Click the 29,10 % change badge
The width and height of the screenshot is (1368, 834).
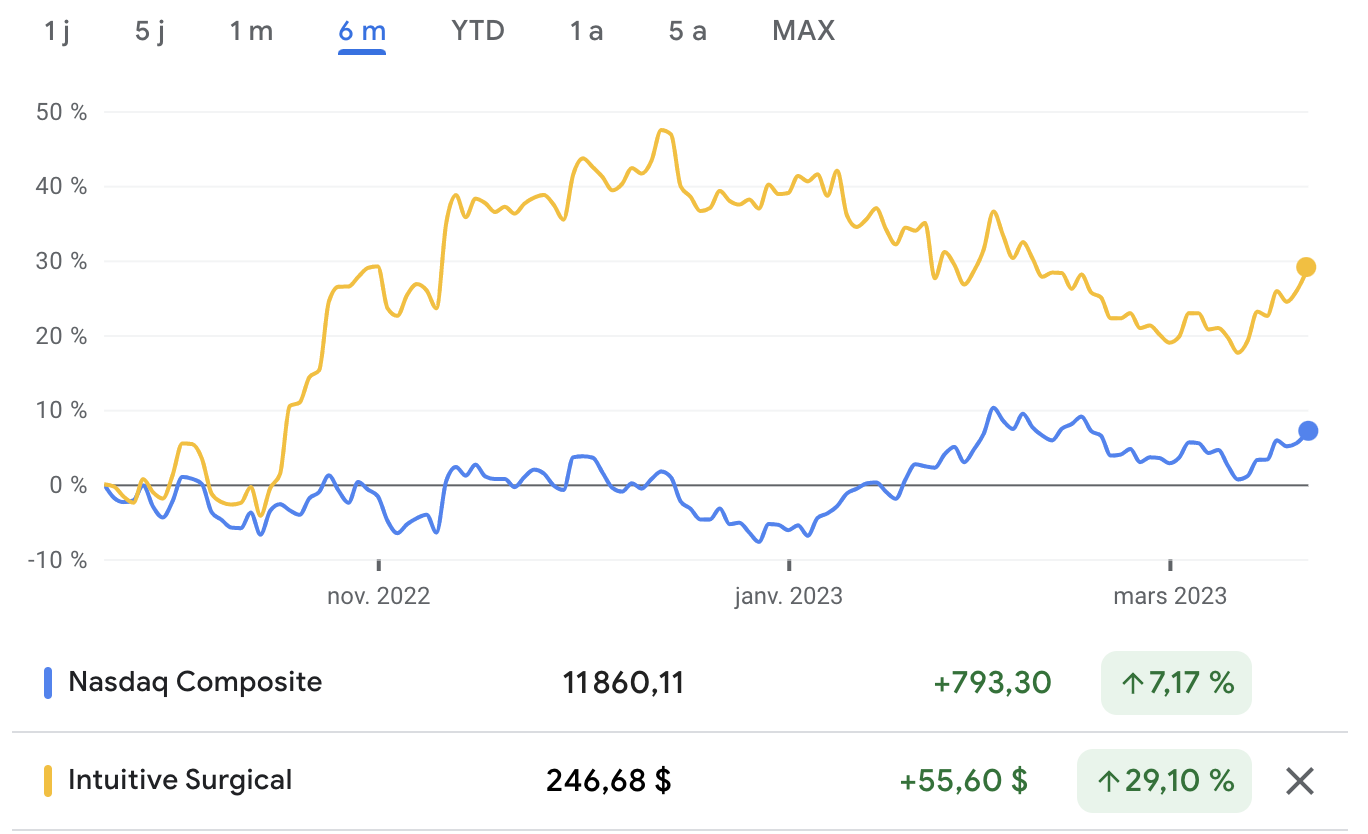pyautogui.click(x=1164, y=781)
